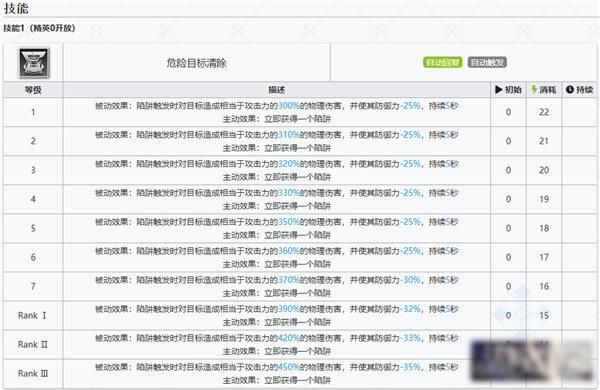This screenshot has height=390, width=600.
Task: Select the Rank I row label
Action: click(x=33, y=315)
